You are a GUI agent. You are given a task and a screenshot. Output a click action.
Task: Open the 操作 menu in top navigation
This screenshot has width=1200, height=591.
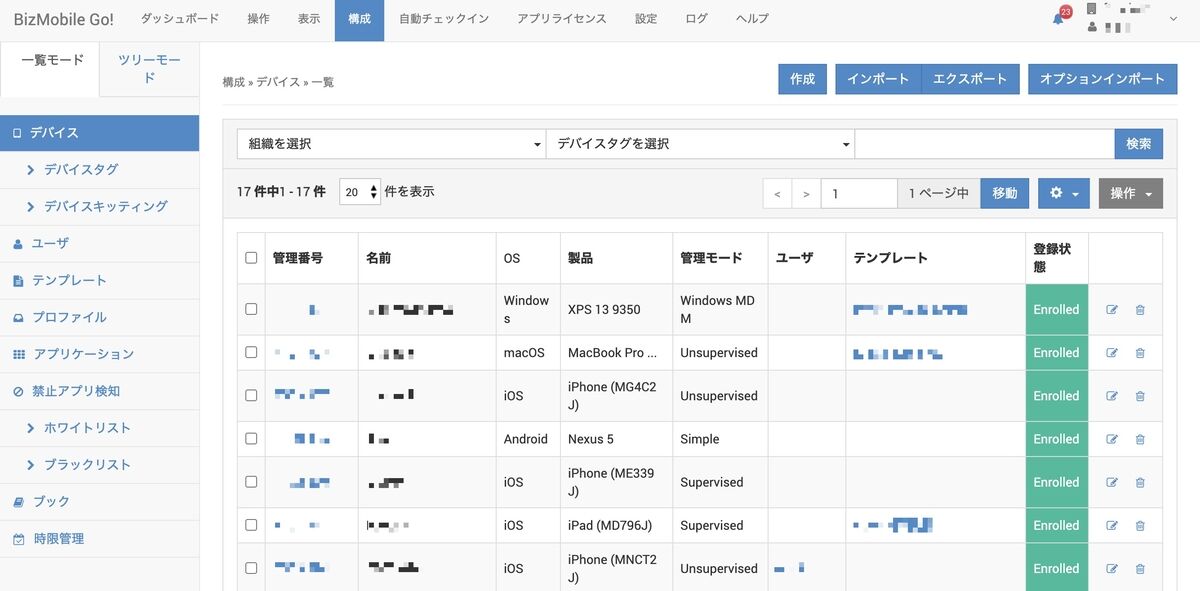[258, 19]
